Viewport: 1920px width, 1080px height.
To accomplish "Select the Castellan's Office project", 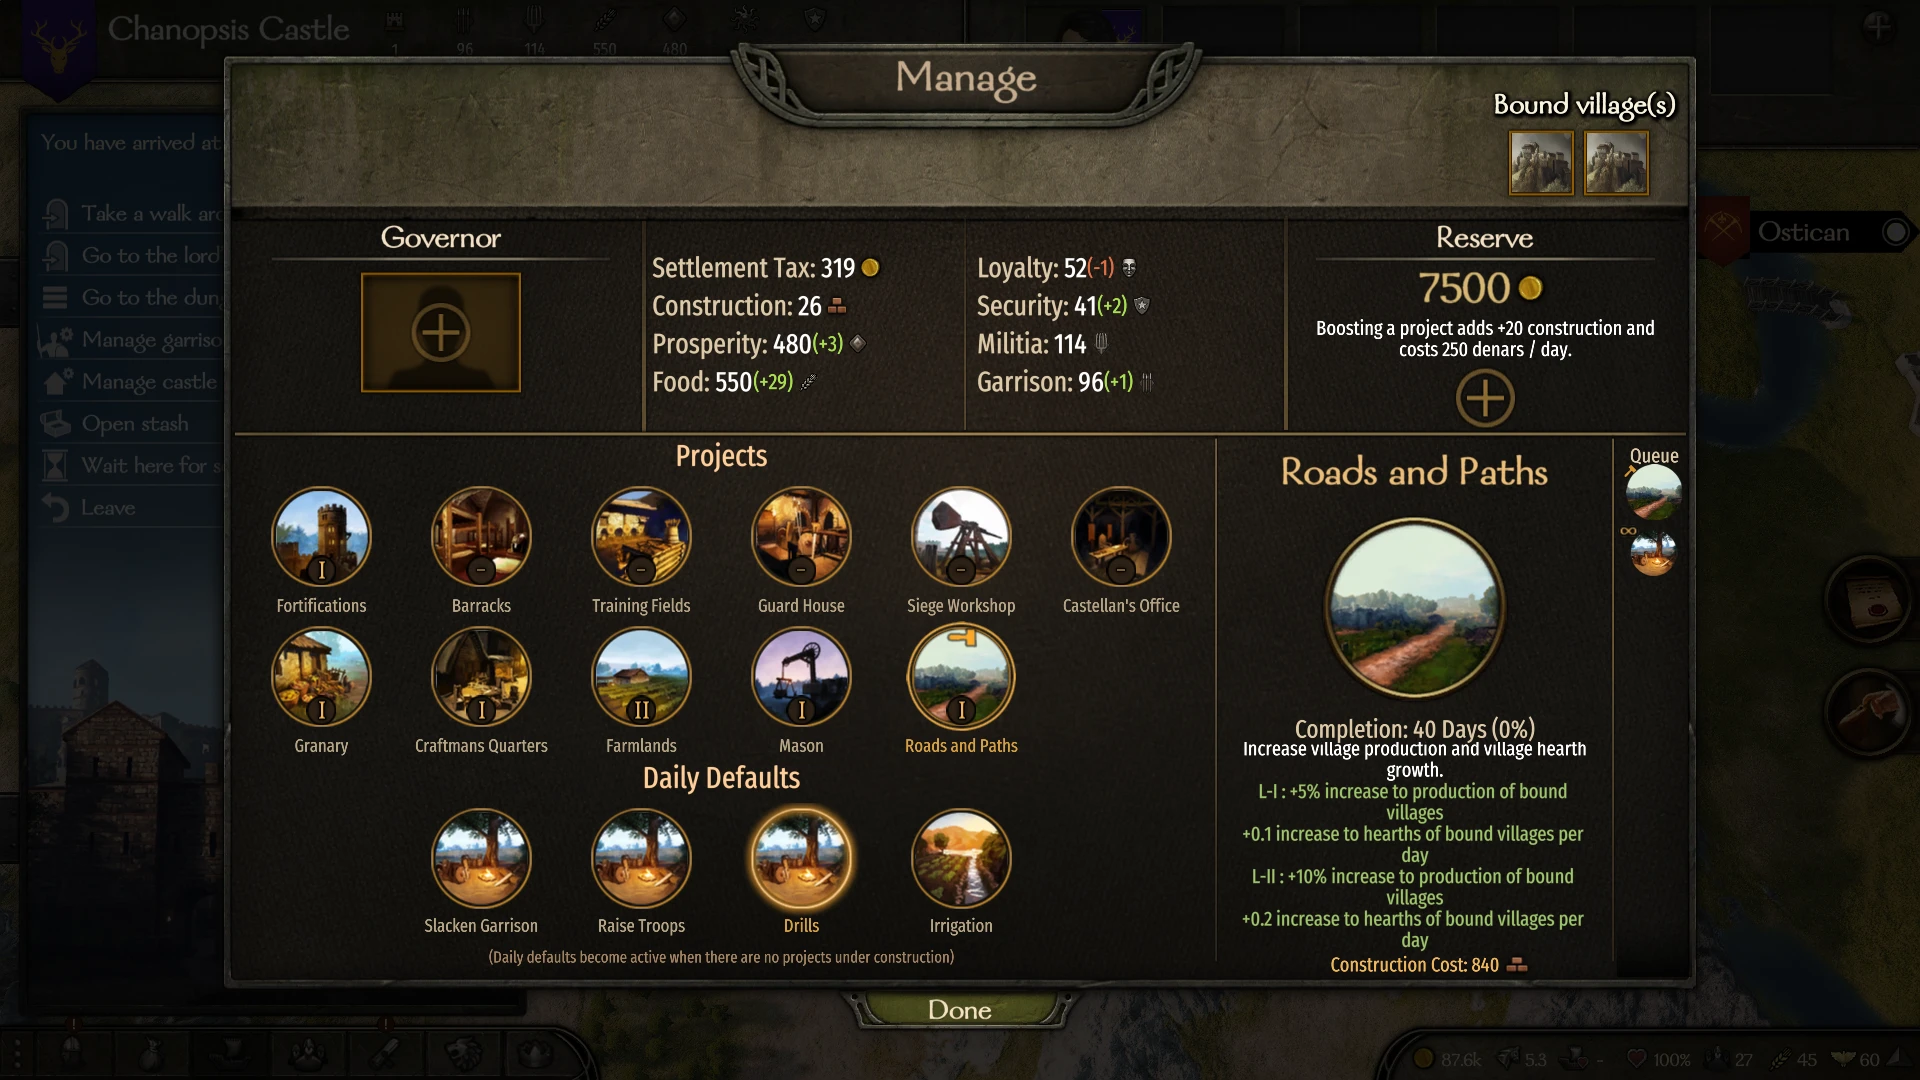I will (1121, 537).
